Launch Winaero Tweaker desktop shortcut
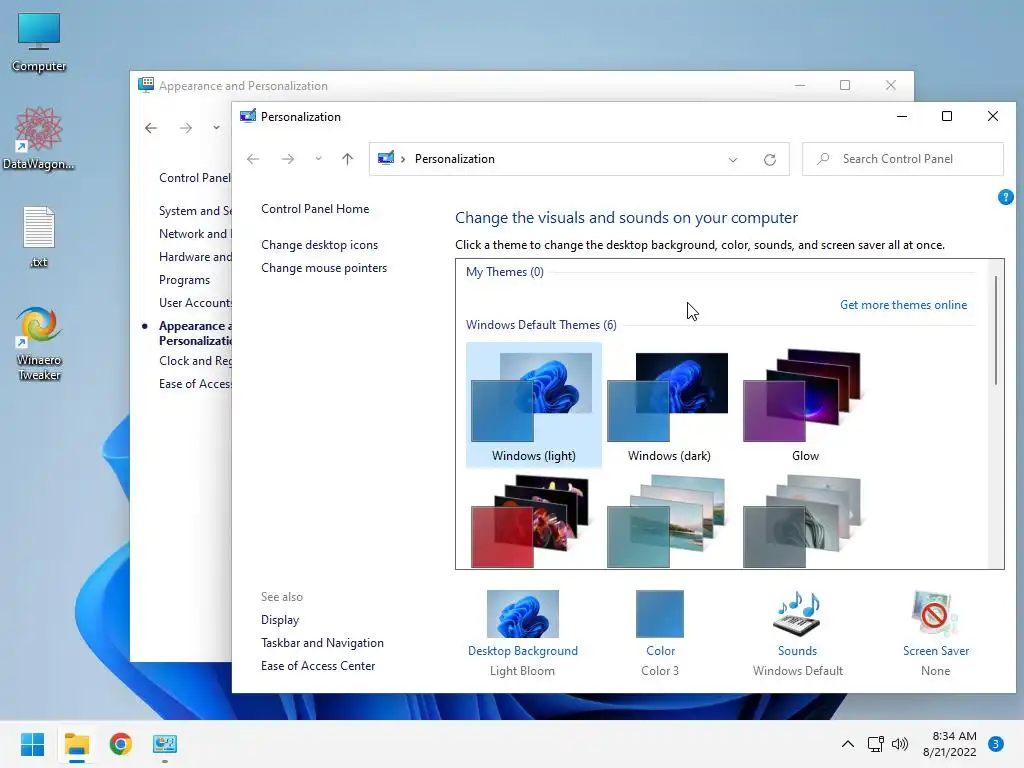The image size is (1024, 768). click(x=39, y=344)
